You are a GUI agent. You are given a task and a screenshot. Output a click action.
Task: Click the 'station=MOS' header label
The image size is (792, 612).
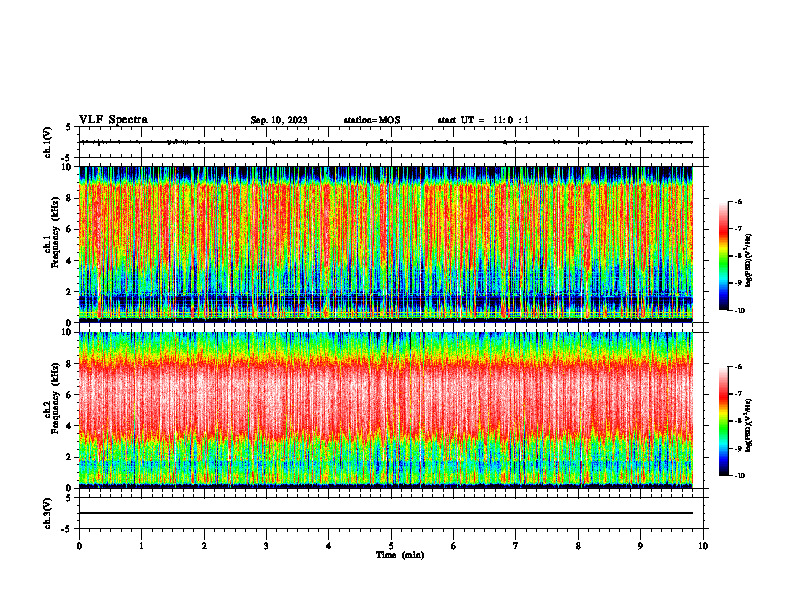[372, 120]
